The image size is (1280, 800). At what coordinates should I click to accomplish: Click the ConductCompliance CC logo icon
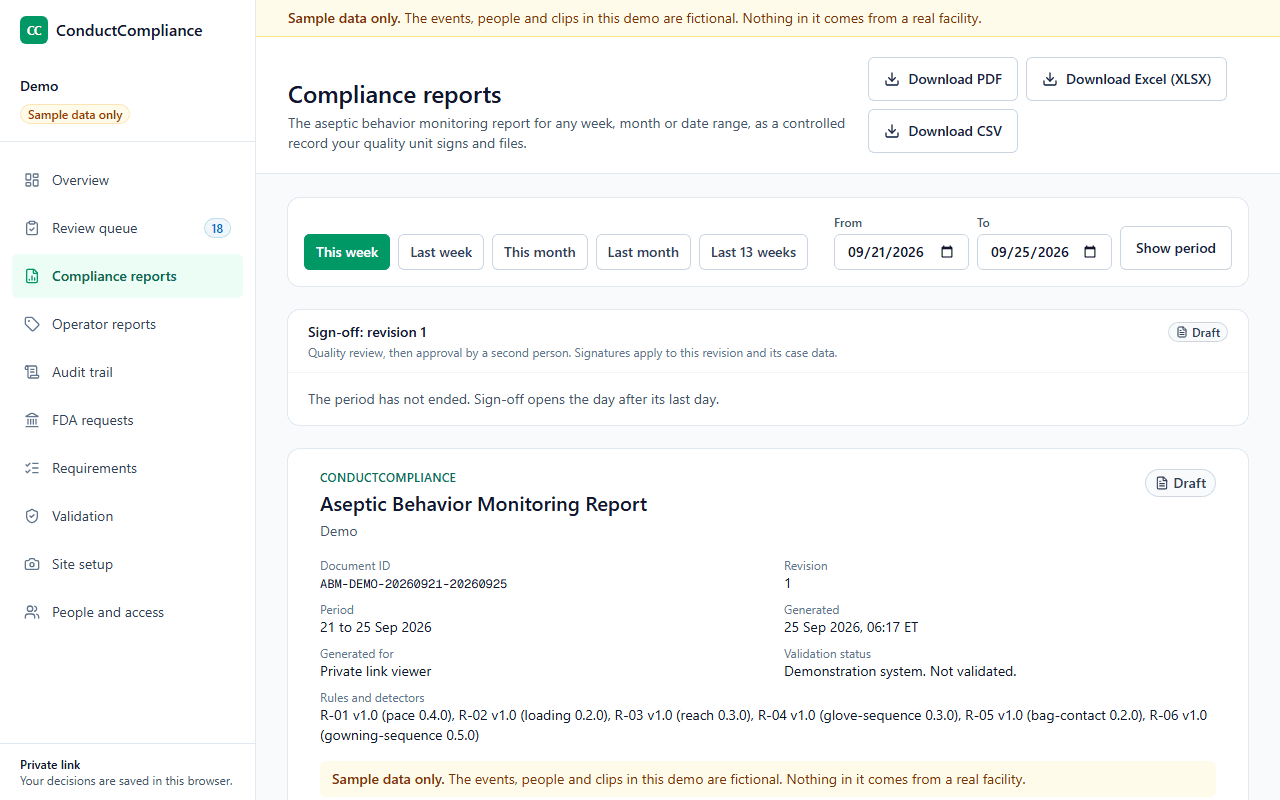(x=34, y=30)
